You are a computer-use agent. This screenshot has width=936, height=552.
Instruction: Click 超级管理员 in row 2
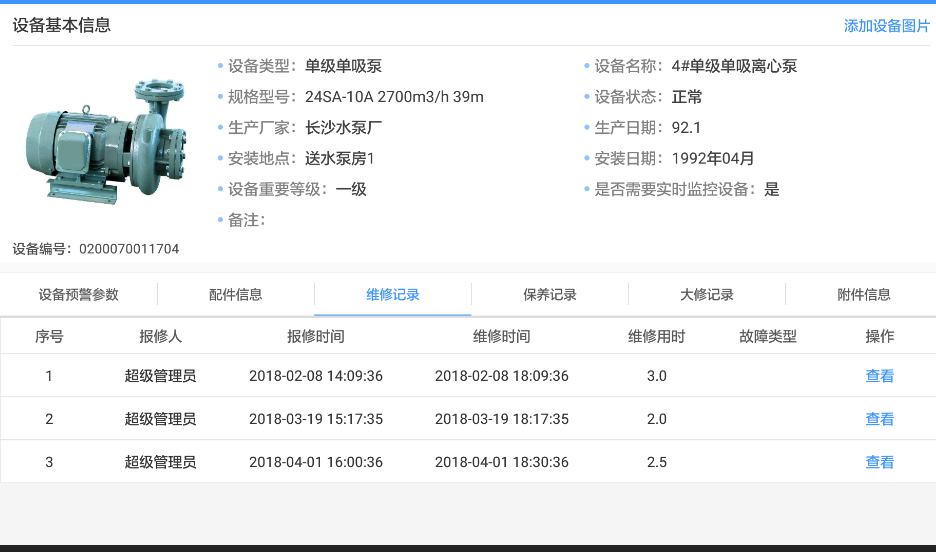click(x=160, y=419)
